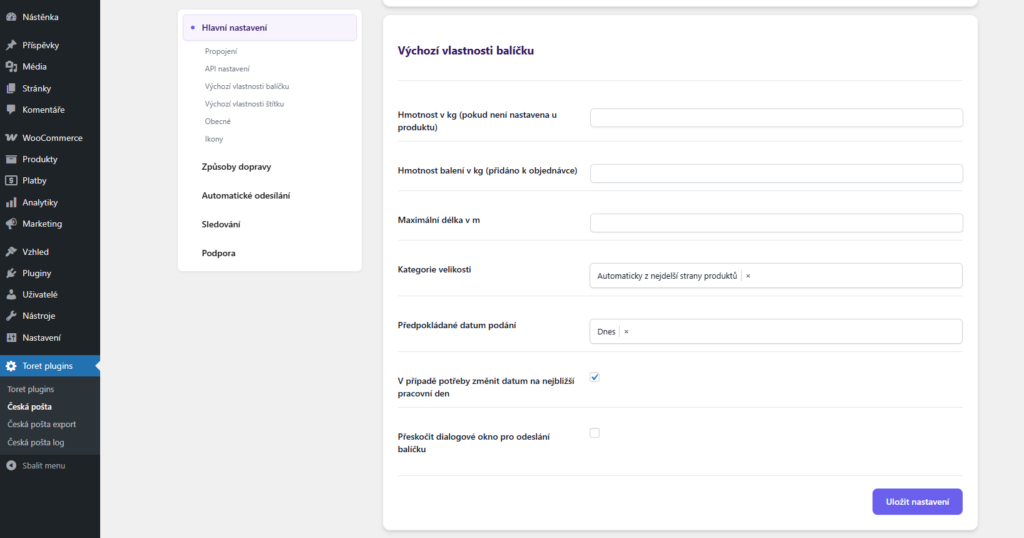1024x538 pixels.
Task: Click the Nástěnka dashboard icon
Action: click(11, 17)
